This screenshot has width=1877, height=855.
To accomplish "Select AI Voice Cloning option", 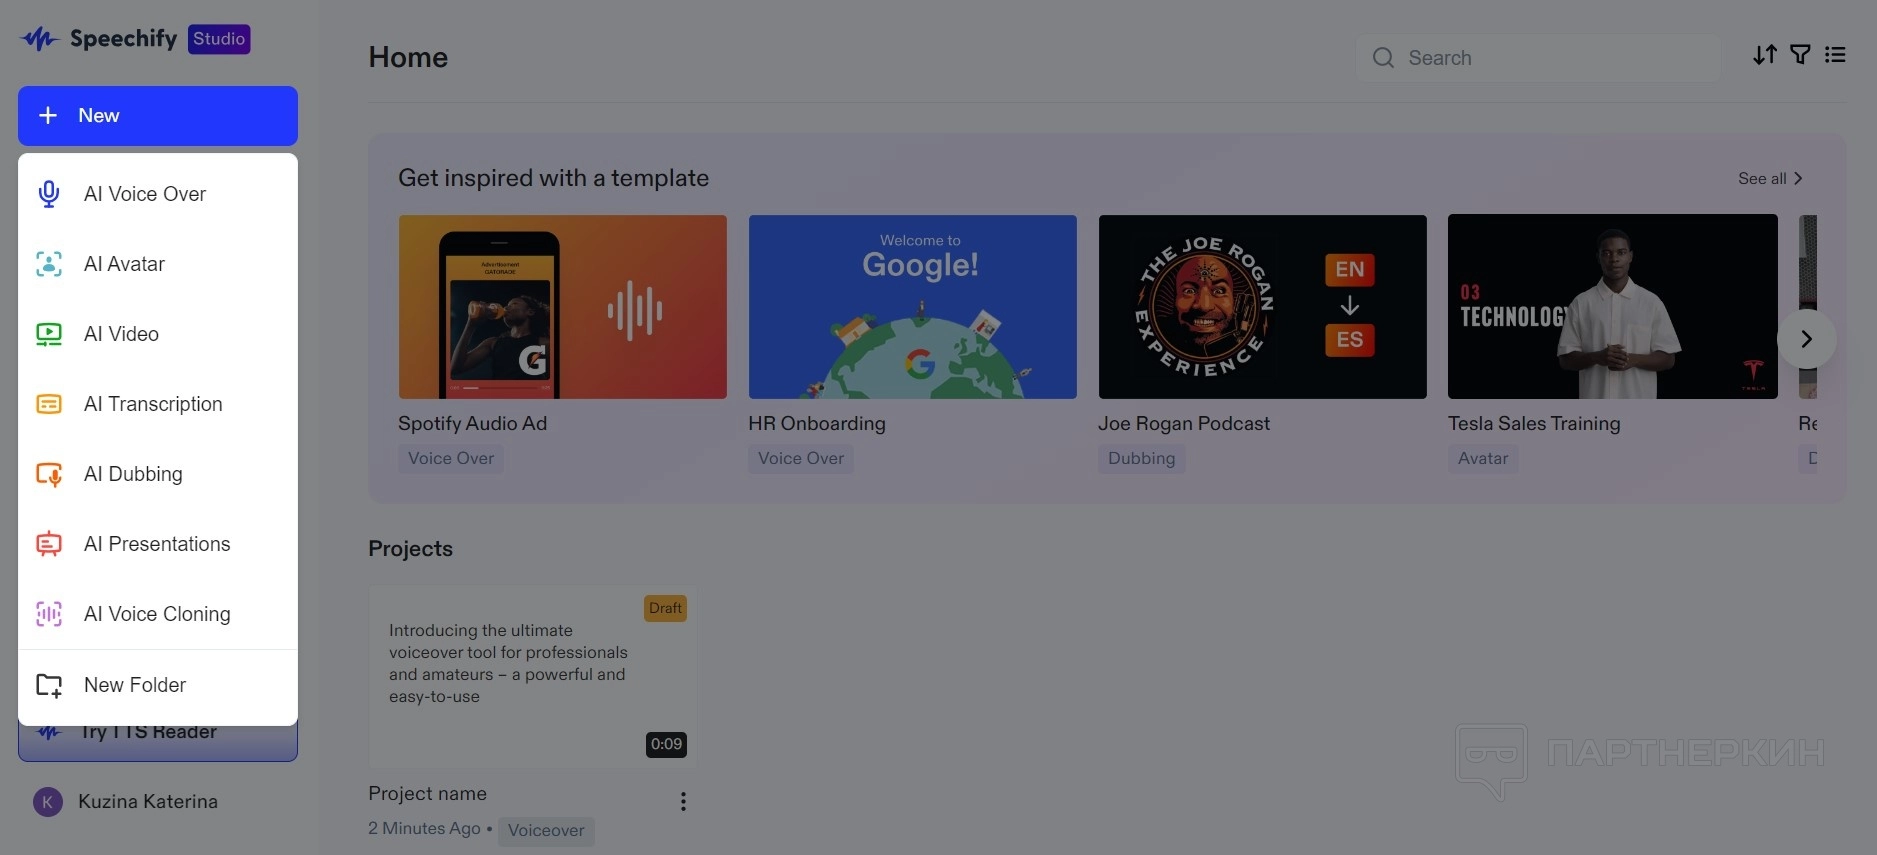I will point(158,614).
